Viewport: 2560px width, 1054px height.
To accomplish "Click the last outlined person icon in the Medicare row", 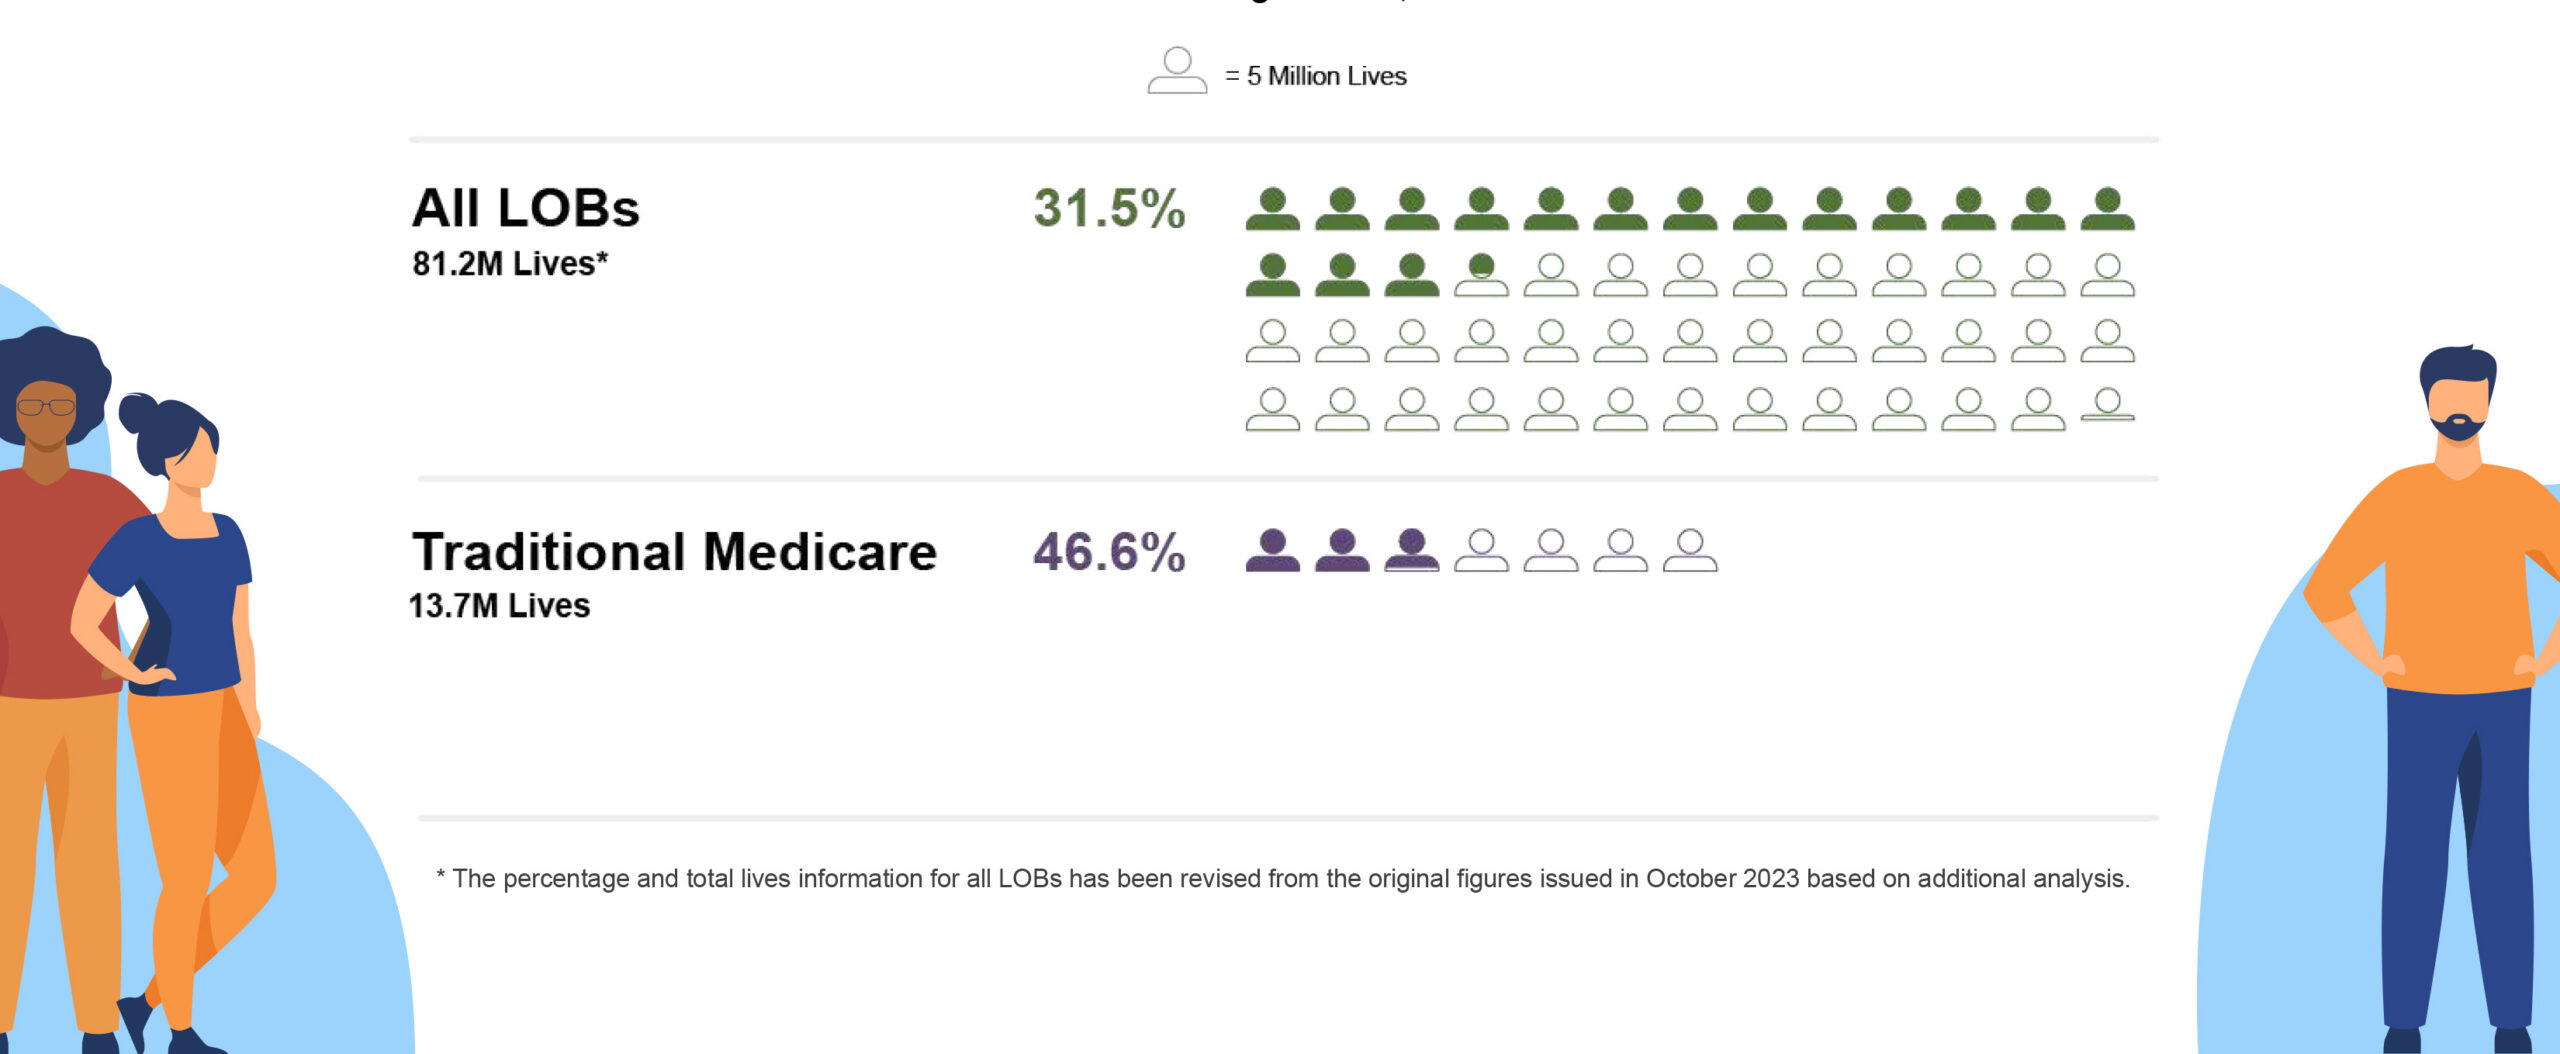I will 1690,550.
